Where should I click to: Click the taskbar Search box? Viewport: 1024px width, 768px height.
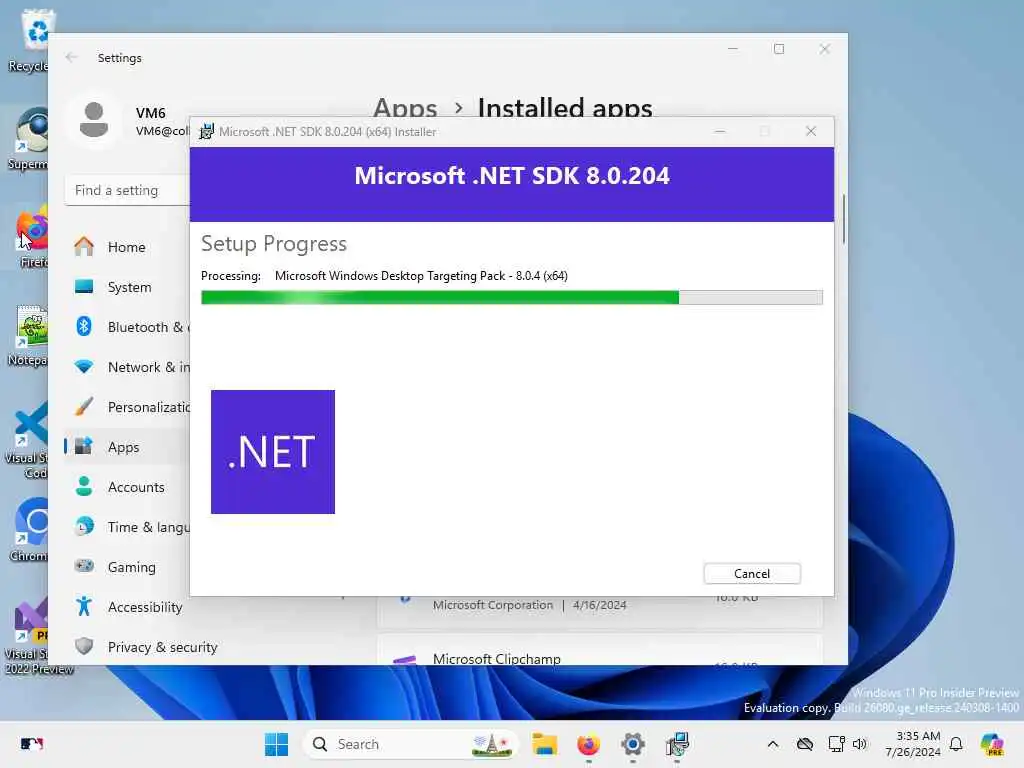pyautogui.click(x=410, y=744)
